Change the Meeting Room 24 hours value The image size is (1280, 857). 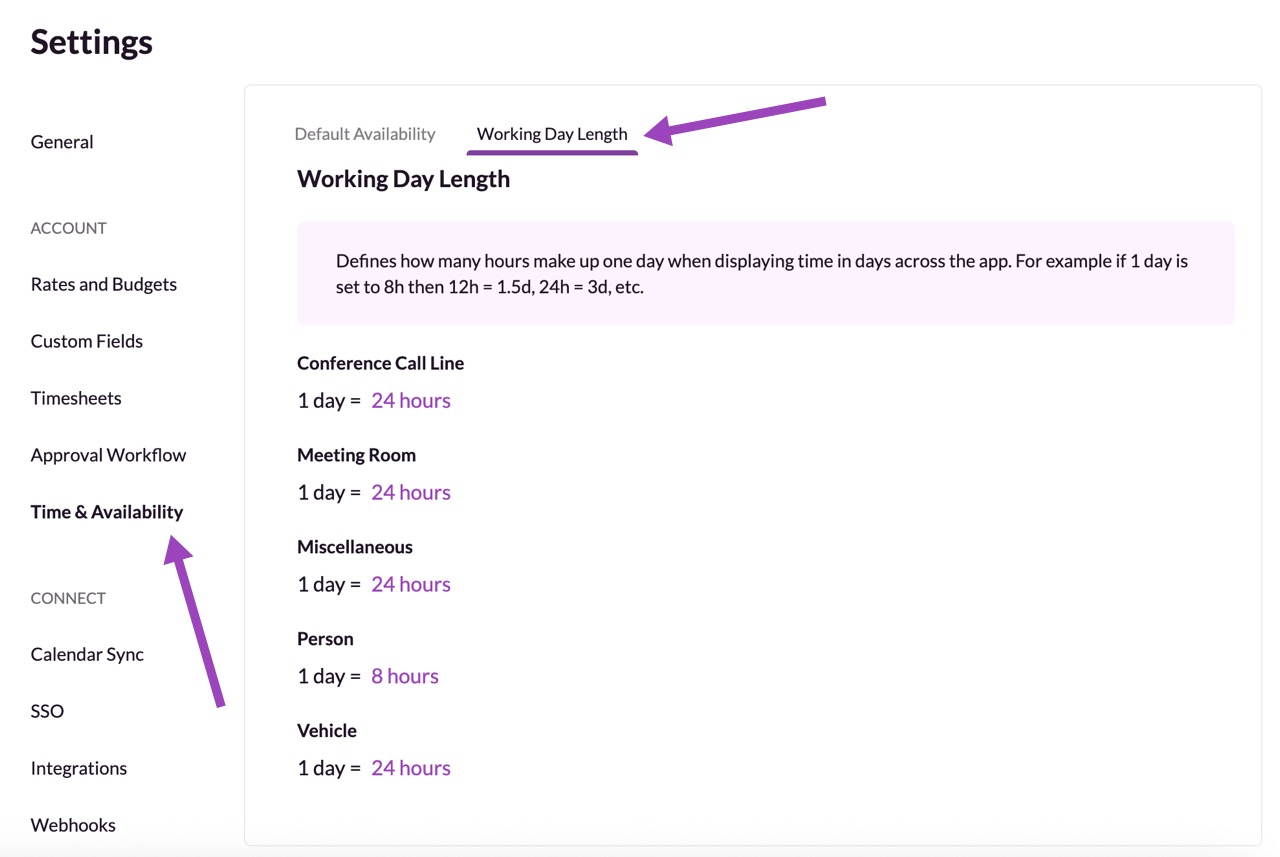411,492
